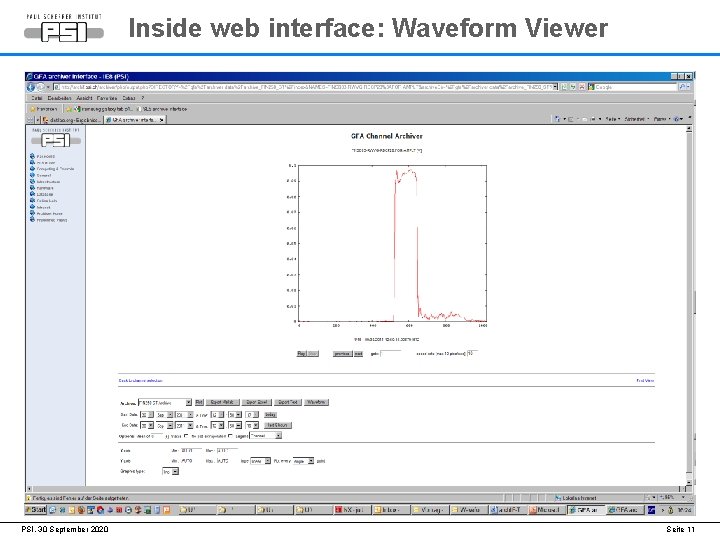Image resolution: width=720 pixels, height=540 pixels.
Task: Click globe icon beside Computing sidebar link
Action: tap(33, 169)
